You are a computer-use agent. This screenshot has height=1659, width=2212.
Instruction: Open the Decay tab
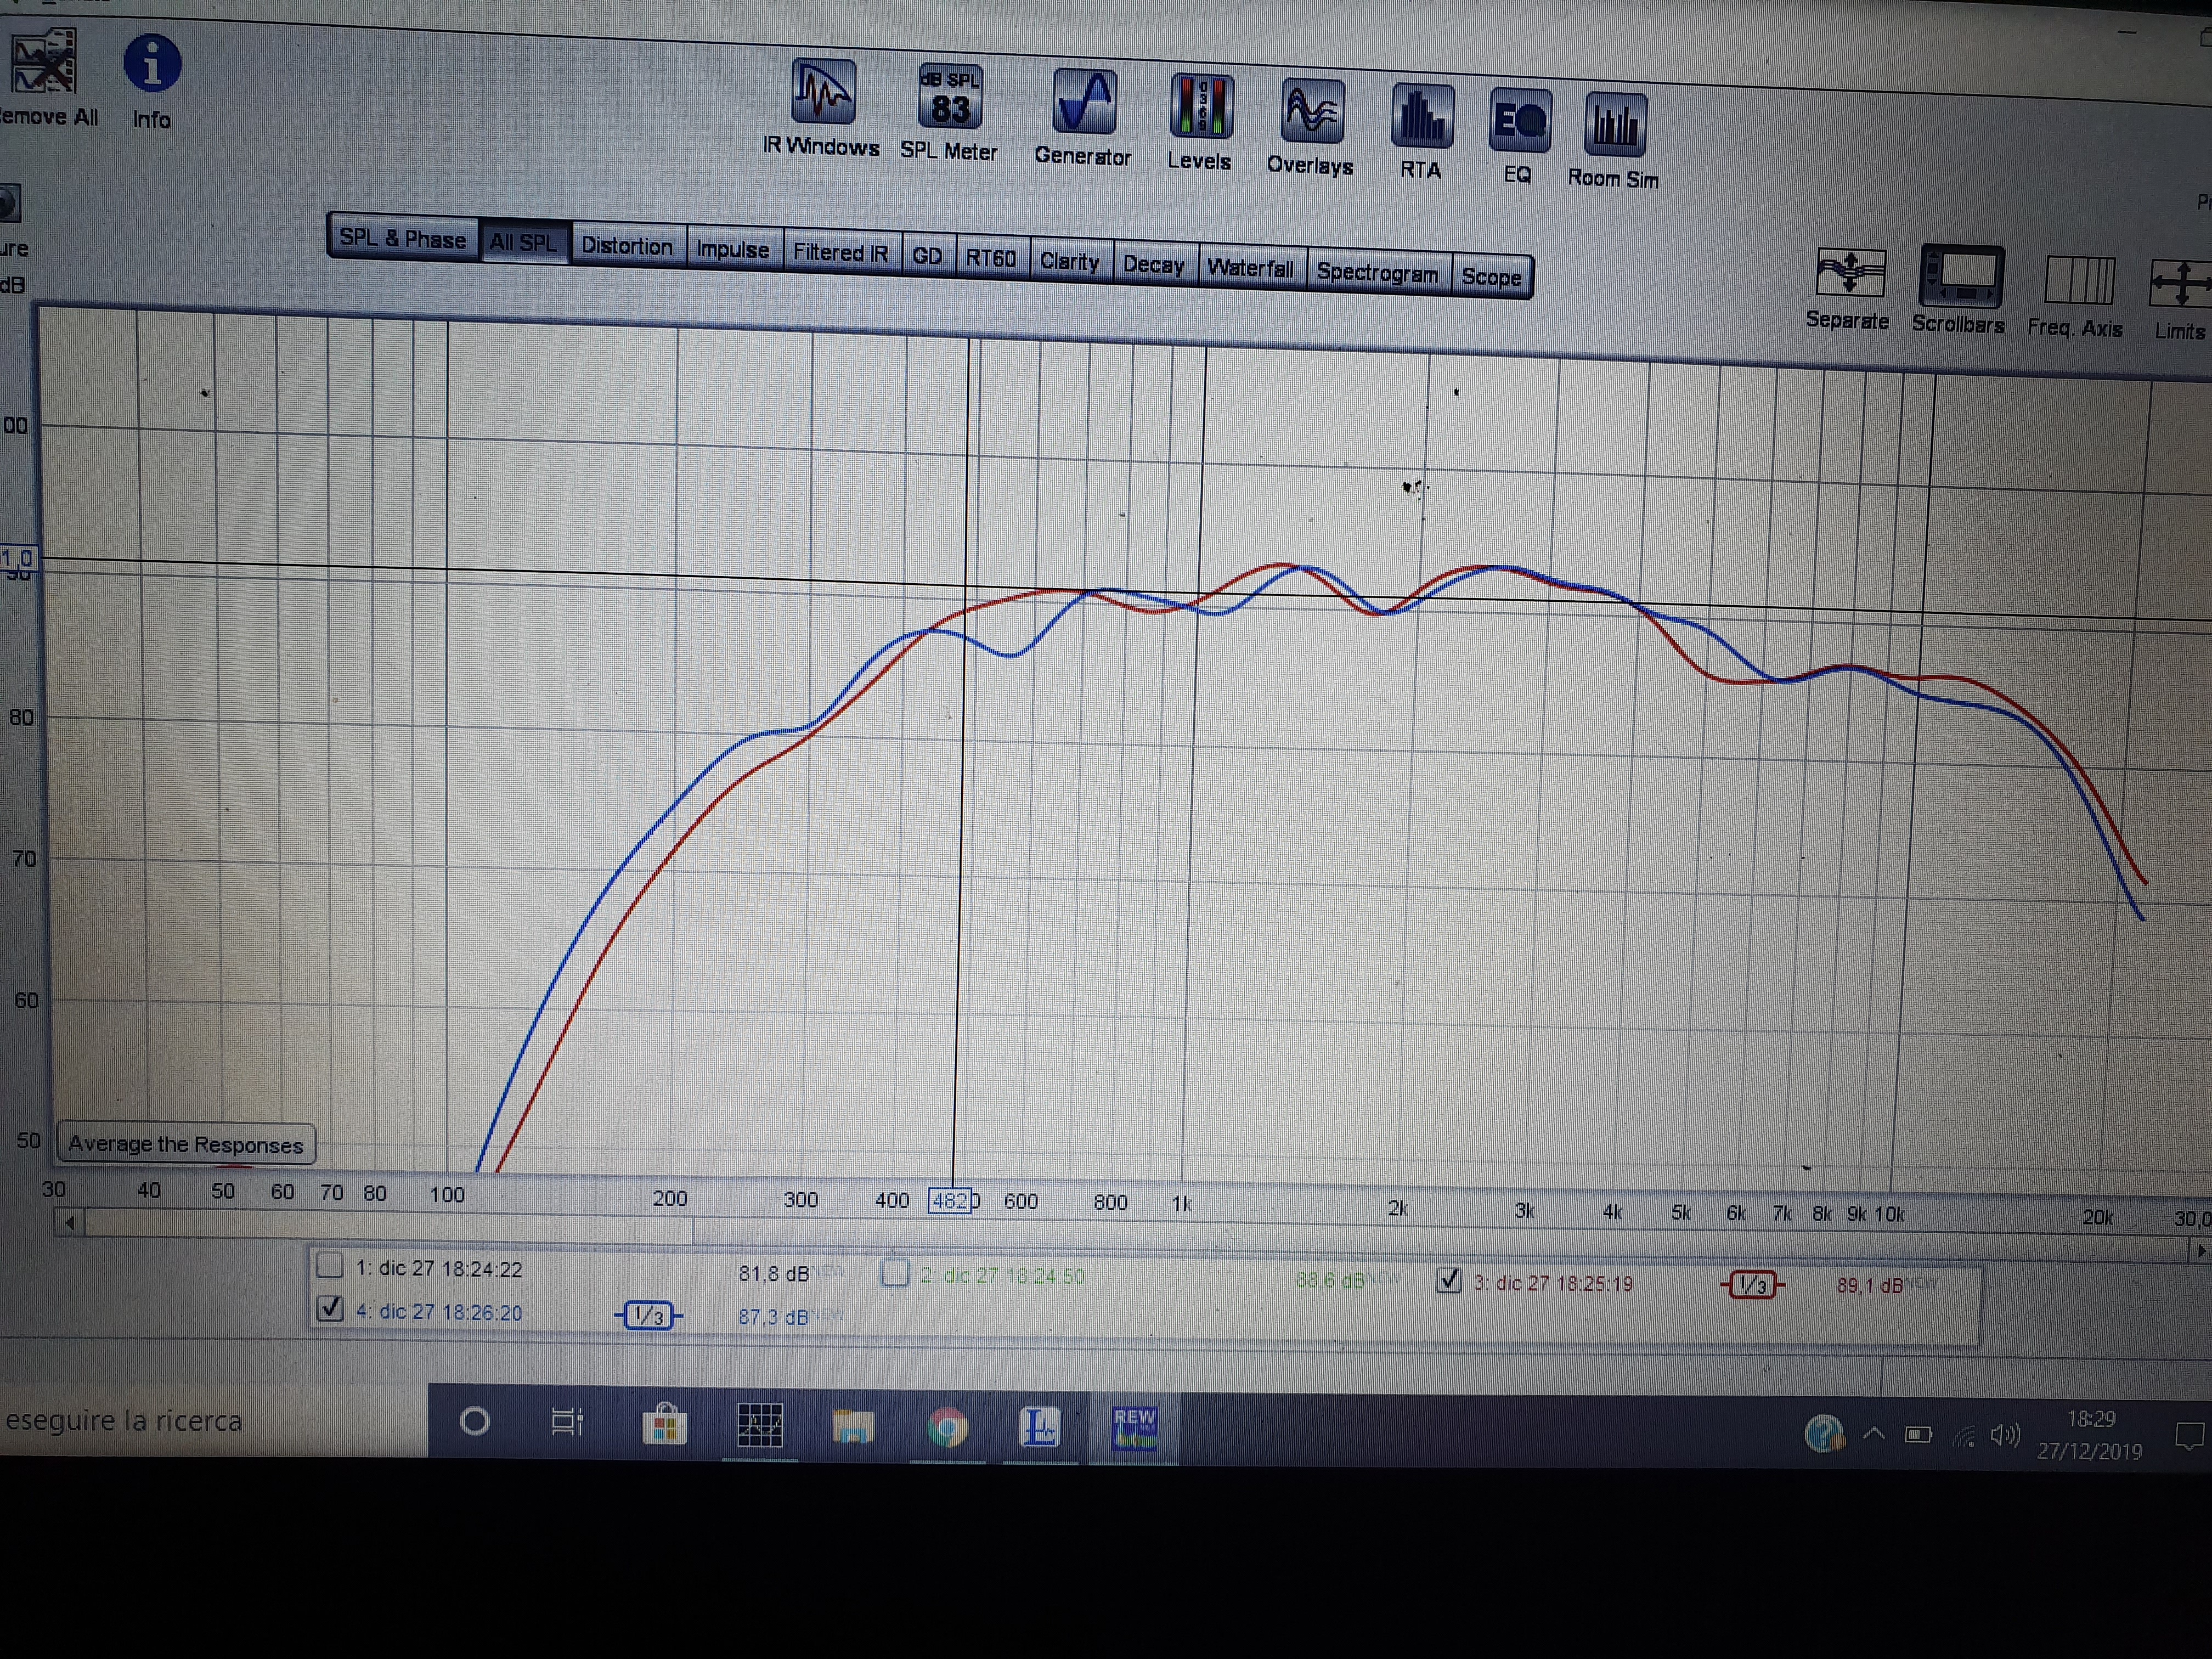tap(1153, 265)
